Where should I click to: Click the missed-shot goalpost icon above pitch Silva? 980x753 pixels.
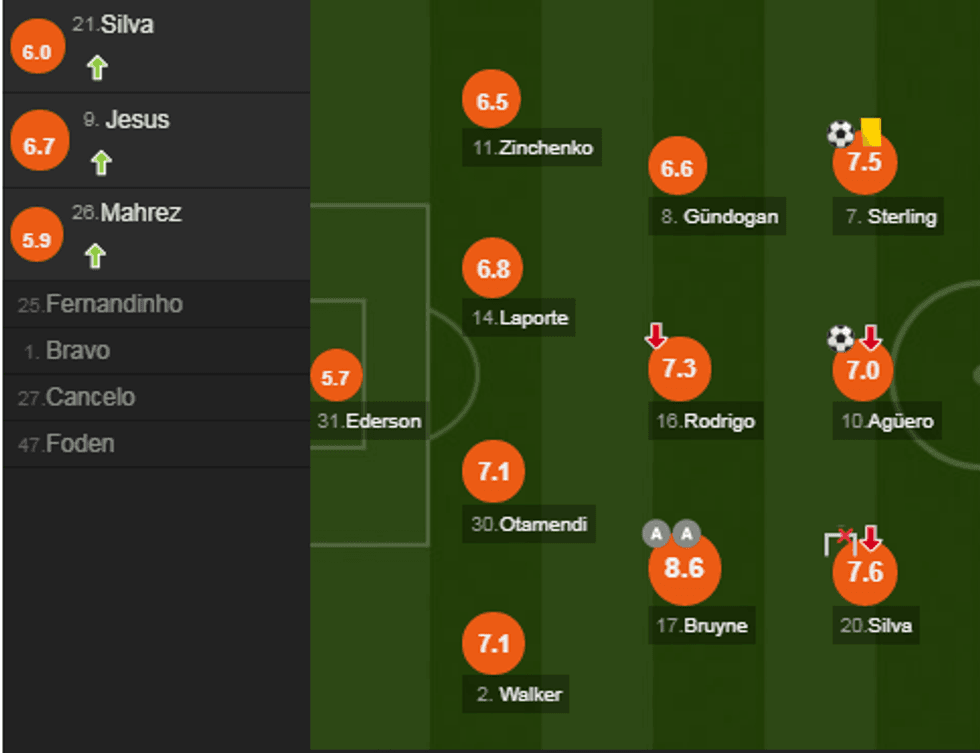pyautogui.click(x=840, y=542)
